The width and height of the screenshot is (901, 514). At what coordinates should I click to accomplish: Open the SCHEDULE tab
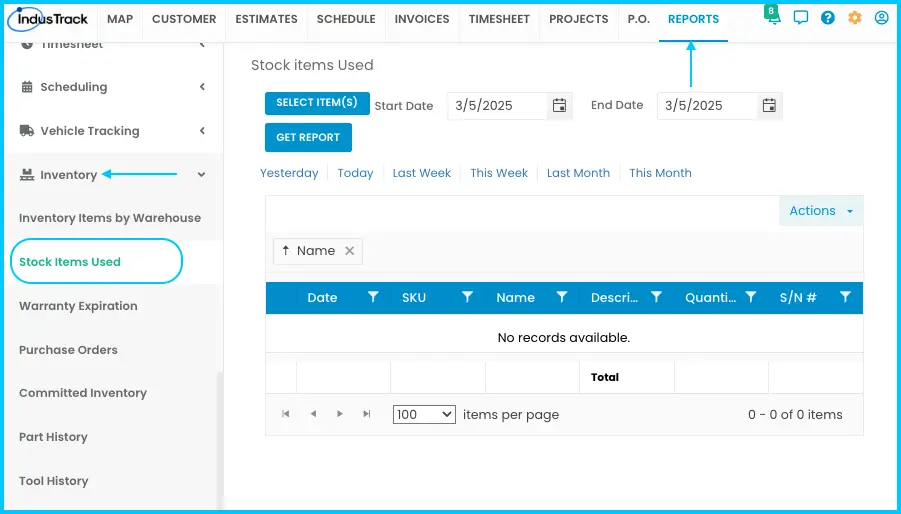pos(346,19)
